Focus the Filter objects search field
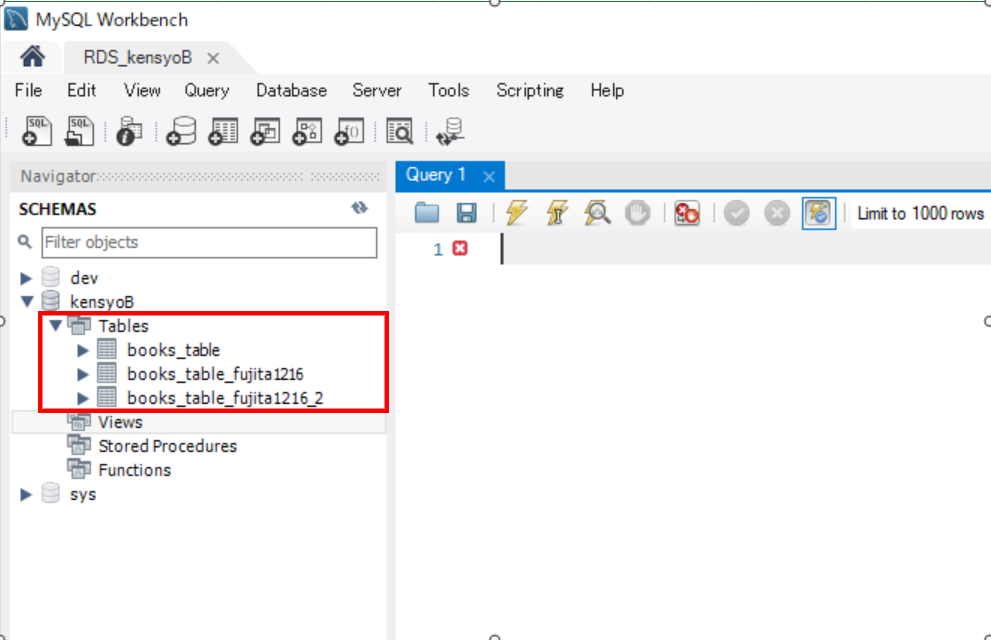991x640 pixels. (209, 242)
